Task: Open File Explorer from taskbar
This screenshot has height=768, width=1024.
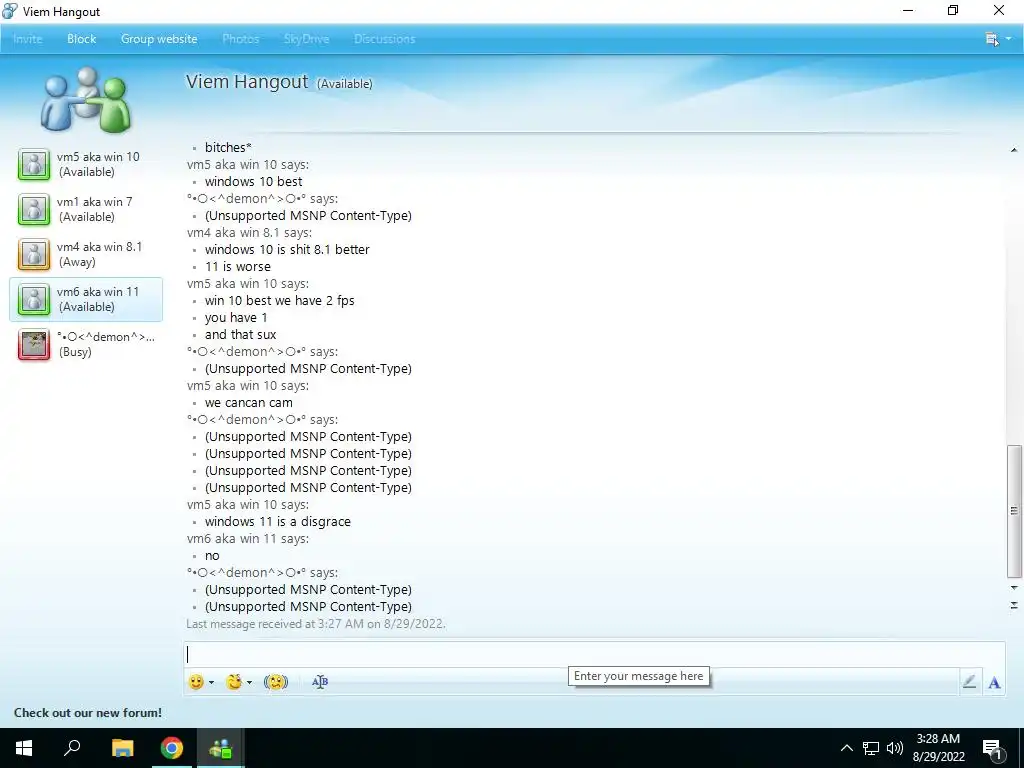Action: pos(122,748)
